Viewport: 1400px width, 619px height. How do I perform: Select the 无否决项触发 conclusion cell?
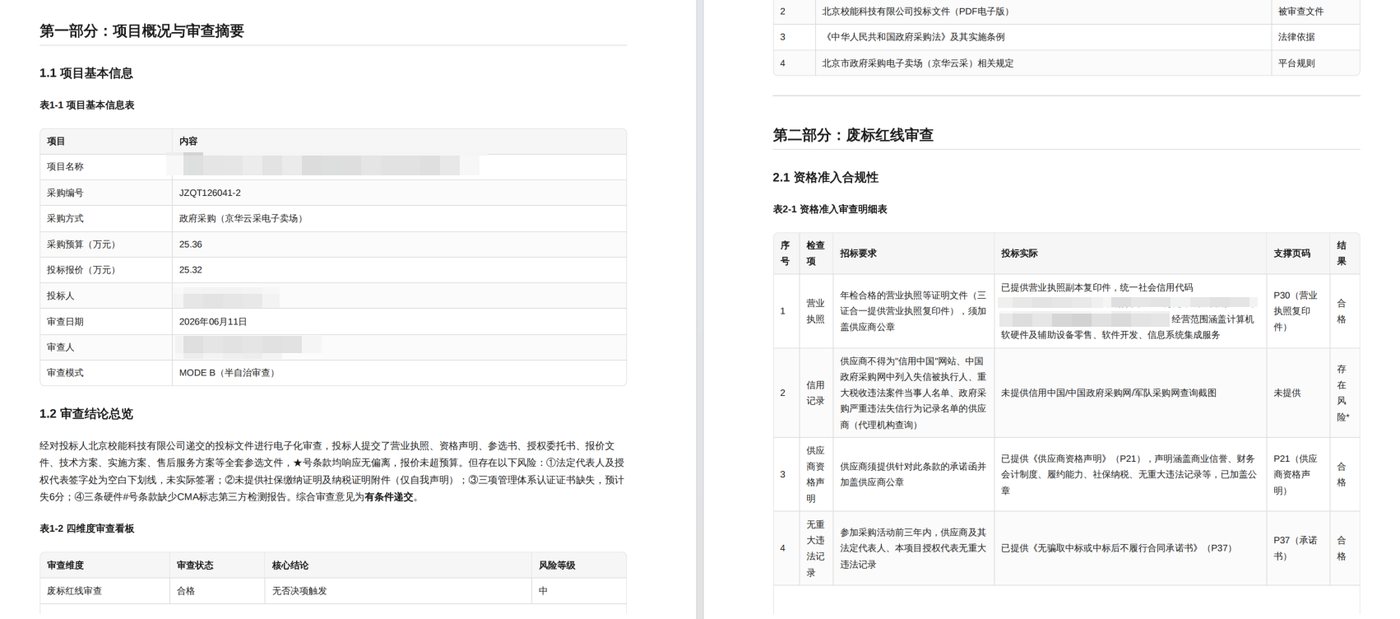(299, 591)
